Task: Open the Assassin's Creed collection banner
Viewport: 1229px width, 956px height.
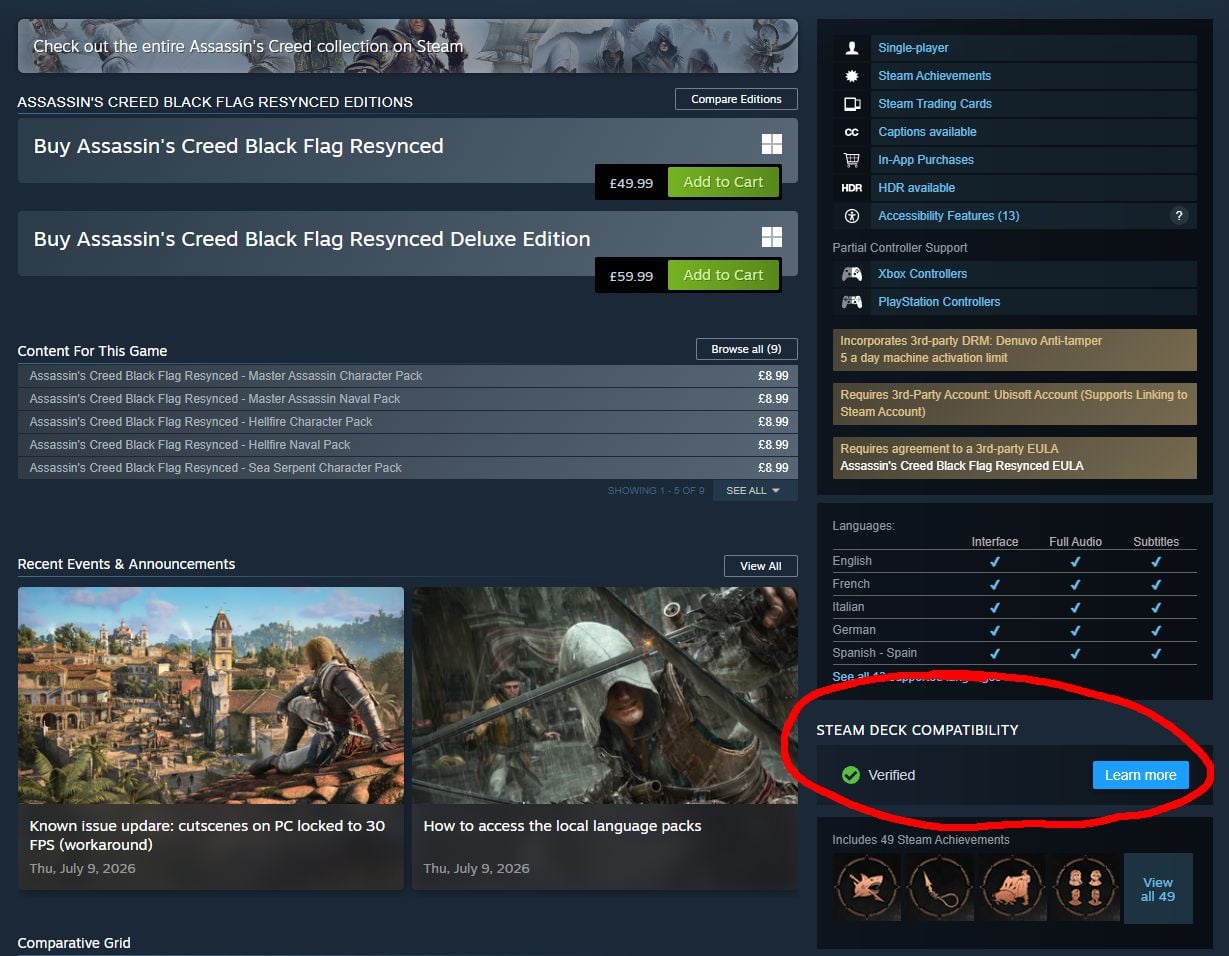Action: (408, 46)
